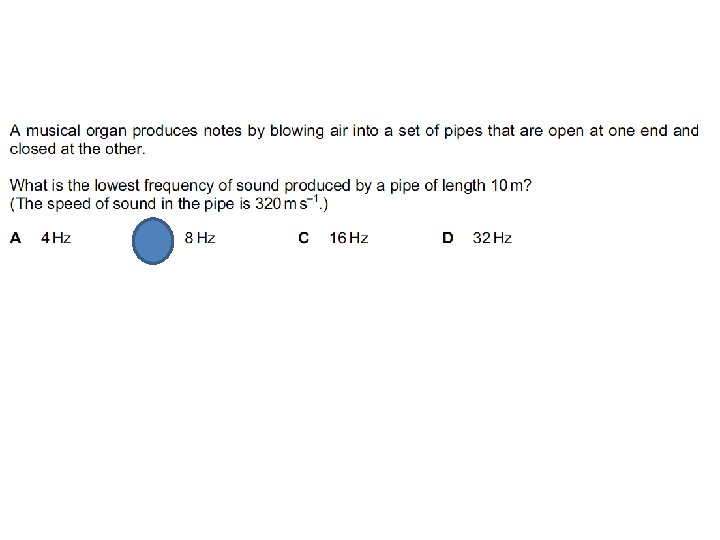Select answer letter C
The width and height of the screenshot is (720, 540).
tap(303, 238)
